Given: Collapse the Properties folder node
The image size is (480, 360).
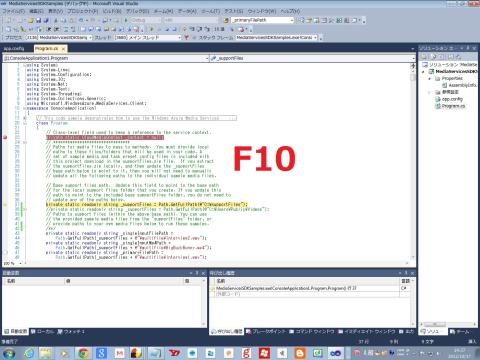Looking at the screenshot, I should [429, 79].
